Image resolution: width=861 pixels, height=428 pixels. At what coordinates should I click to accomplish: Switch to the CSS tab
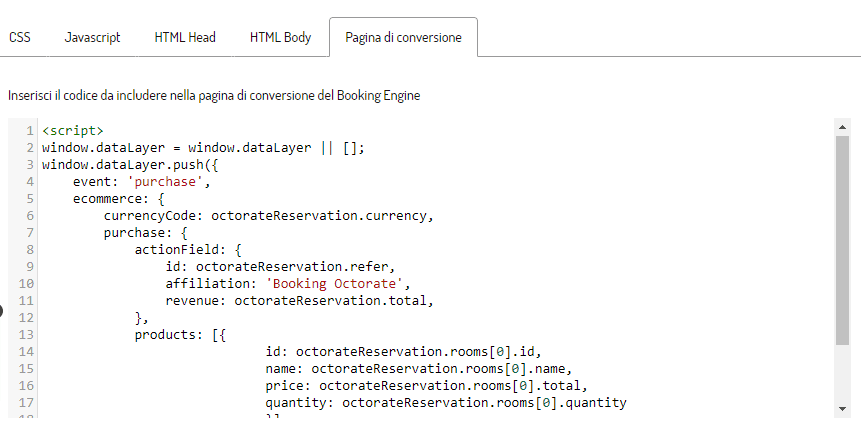click(20, 37)
